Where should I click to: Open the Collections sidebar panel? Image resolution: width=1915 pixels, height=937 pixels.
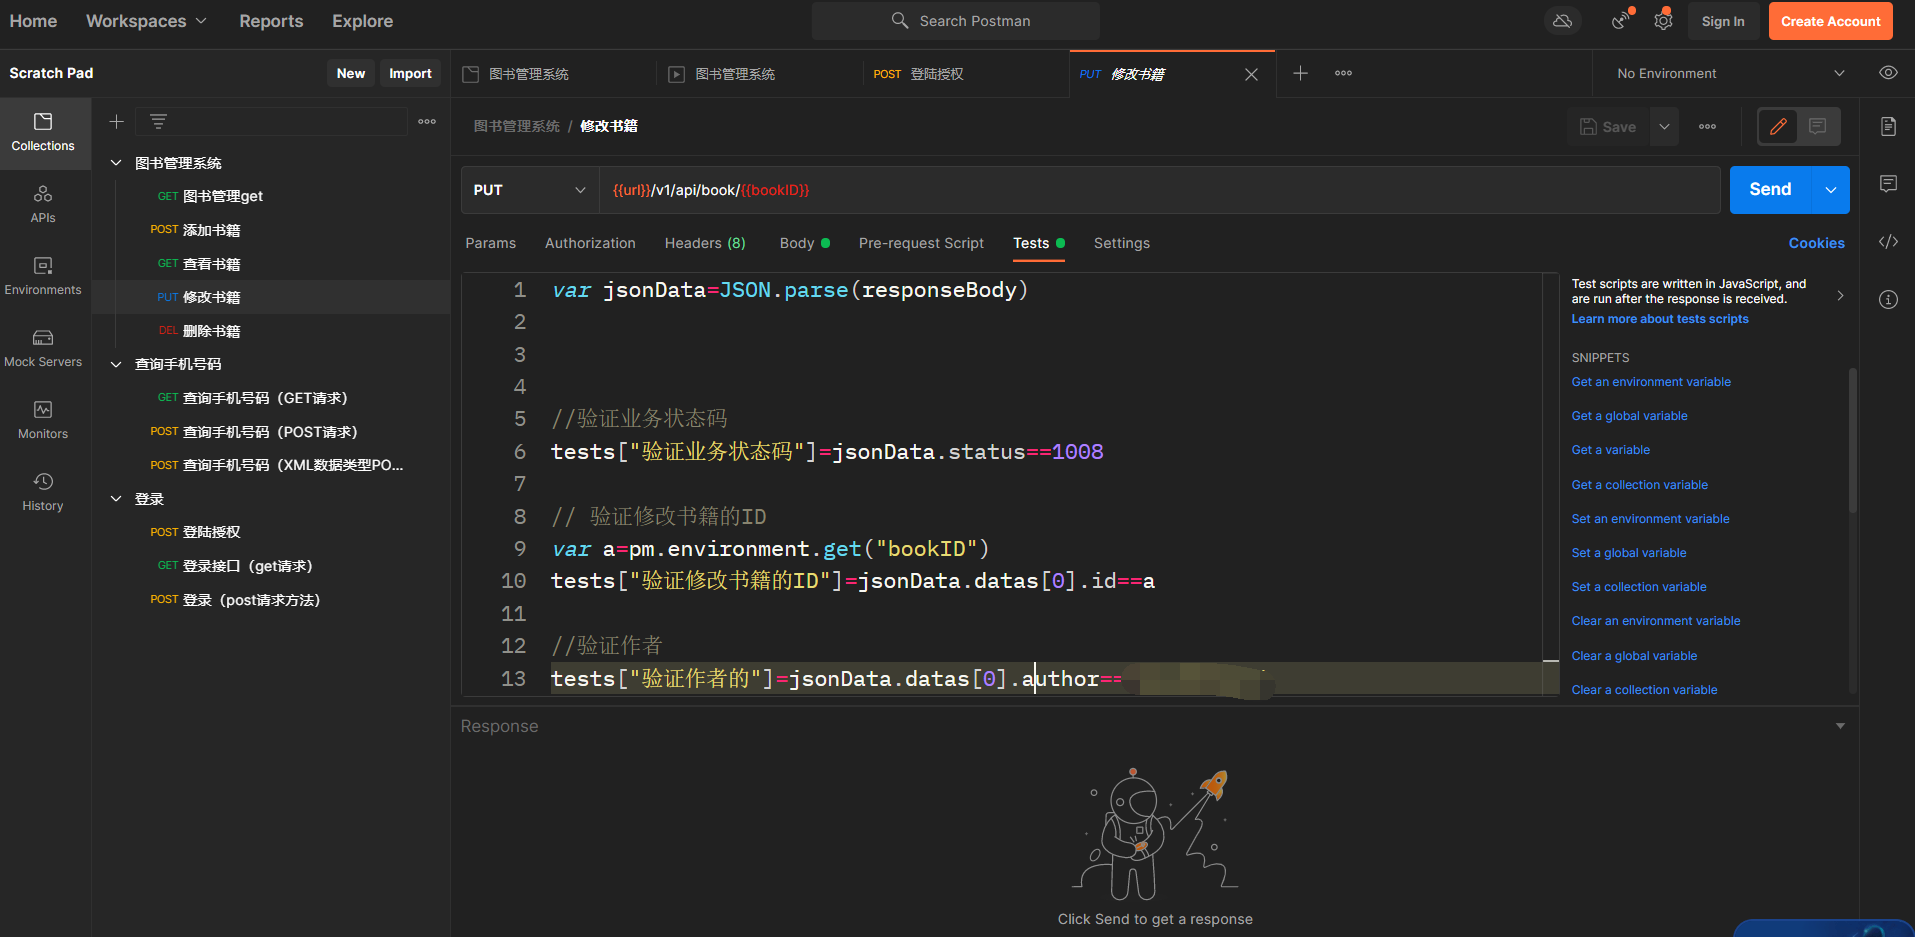(43, 133)
